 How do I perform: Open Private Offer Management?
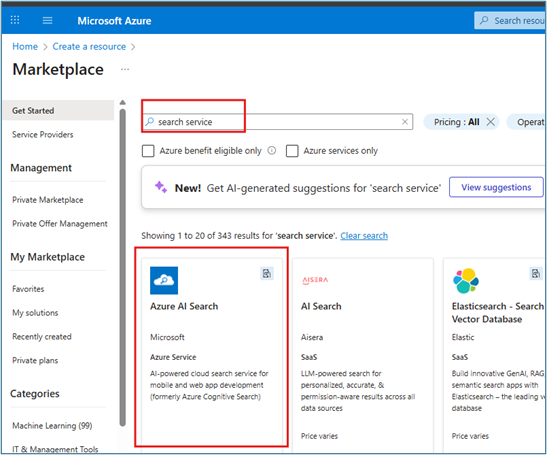coord(60,224)
